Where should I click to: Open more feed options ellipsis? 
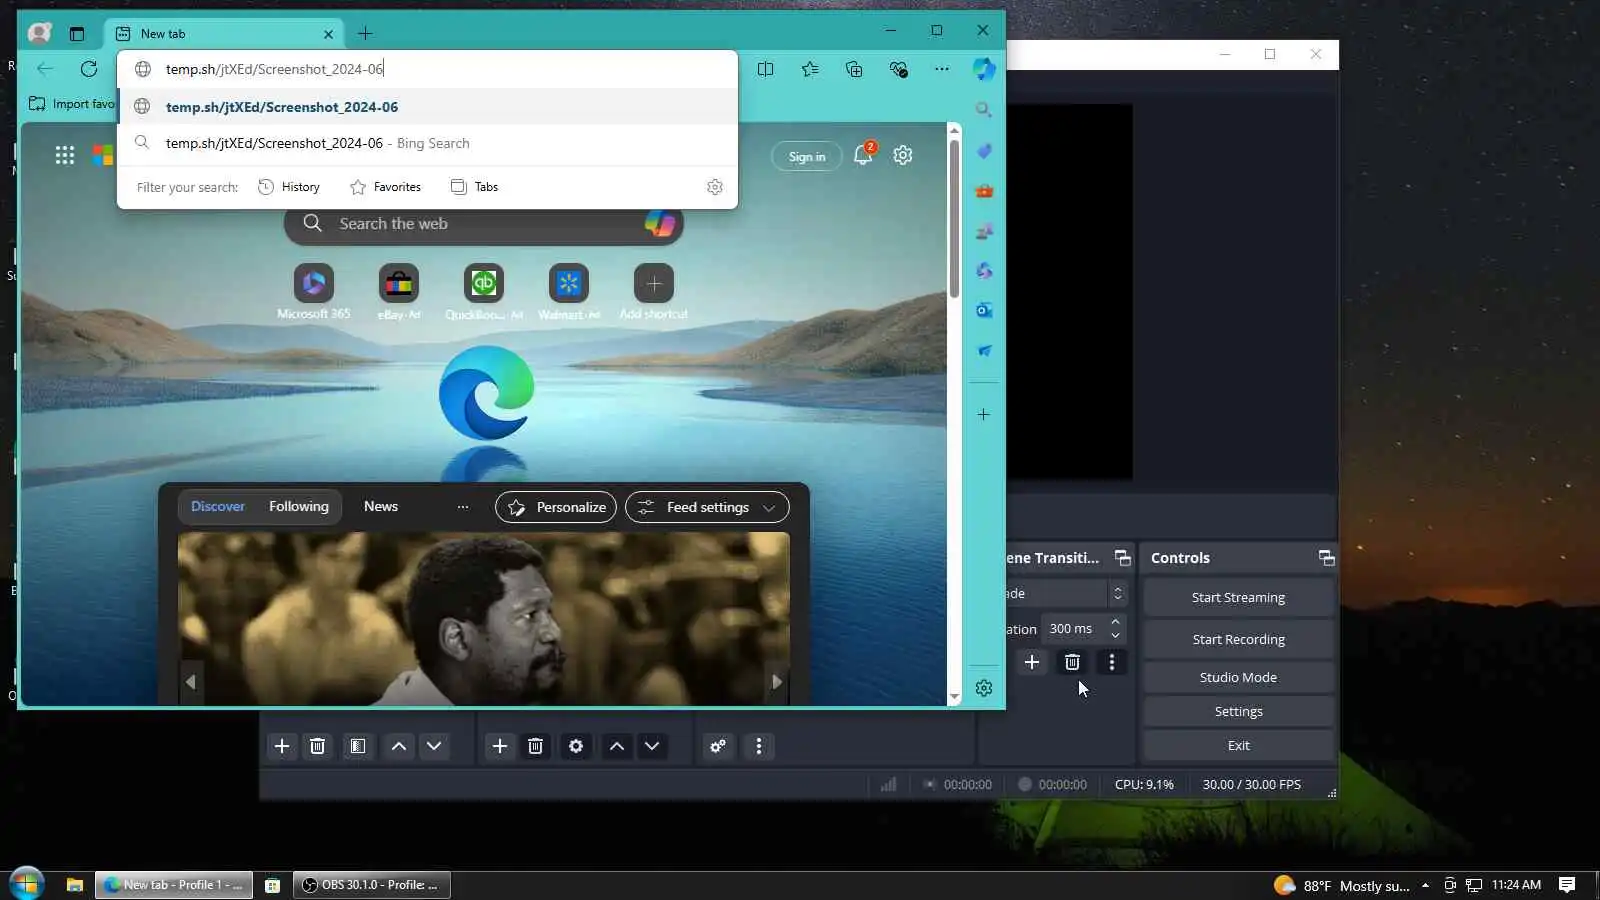click(x=463, y=507)
